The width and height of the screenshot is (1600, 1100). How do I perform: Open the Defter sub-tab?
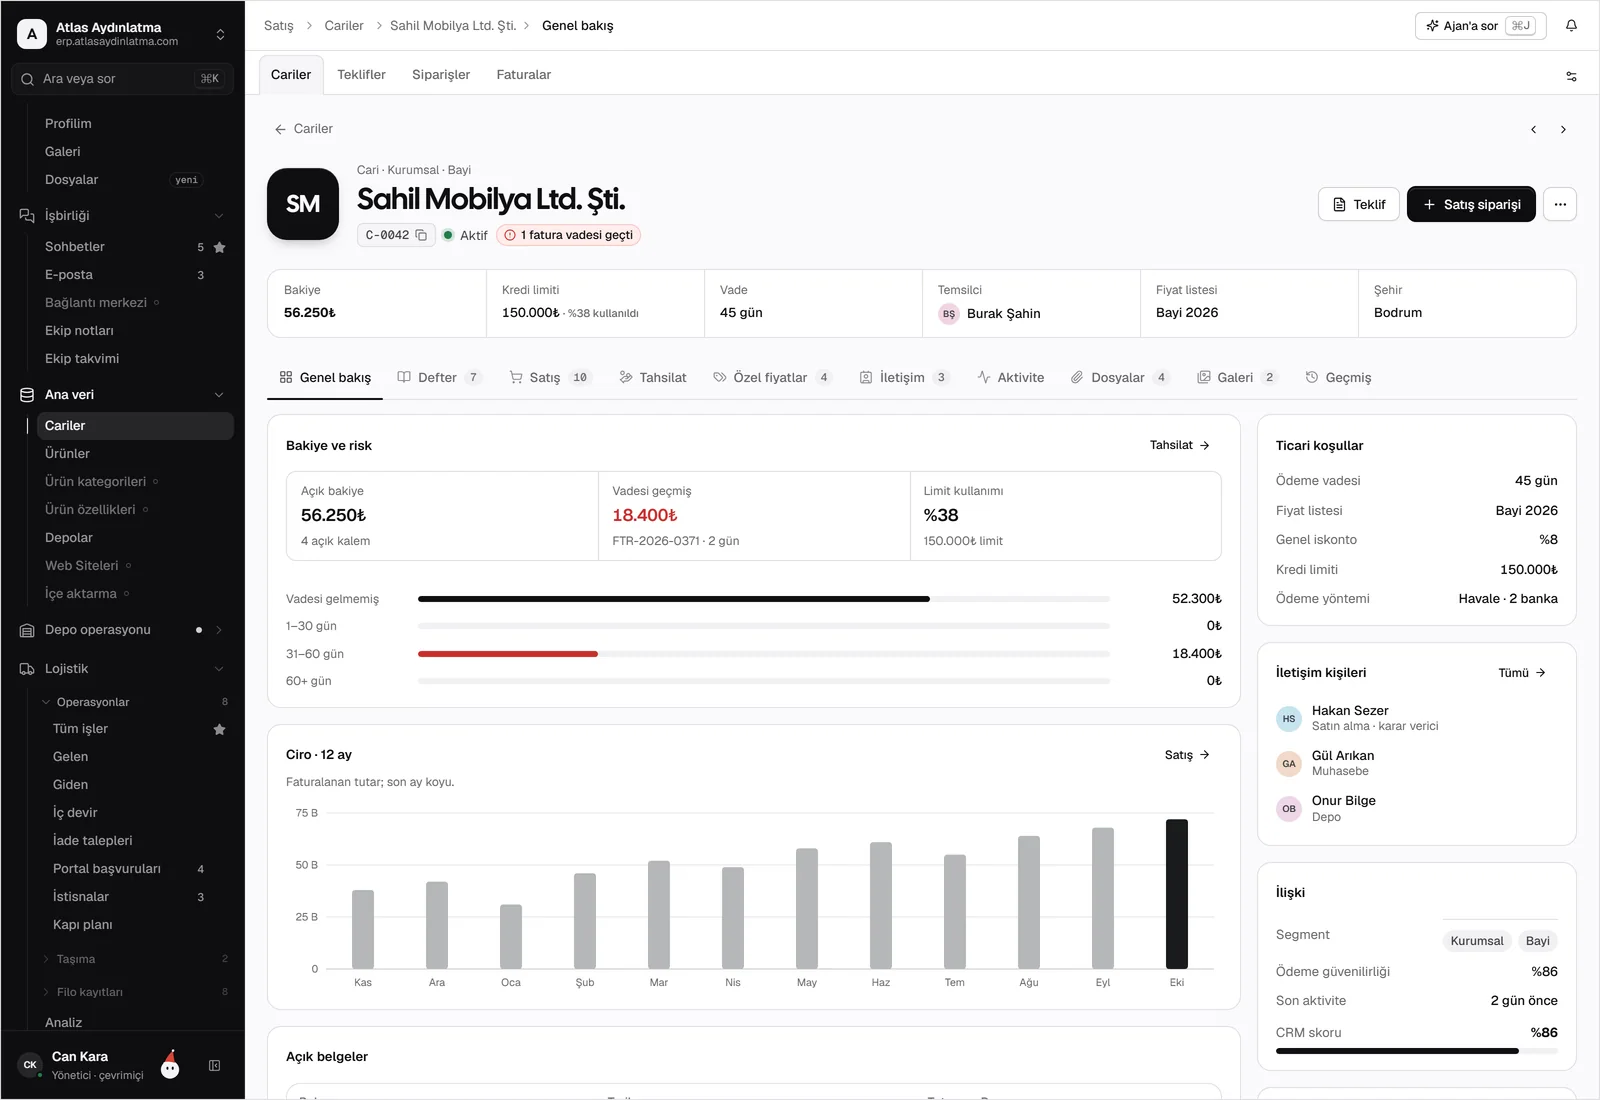[x=440, y=378]
